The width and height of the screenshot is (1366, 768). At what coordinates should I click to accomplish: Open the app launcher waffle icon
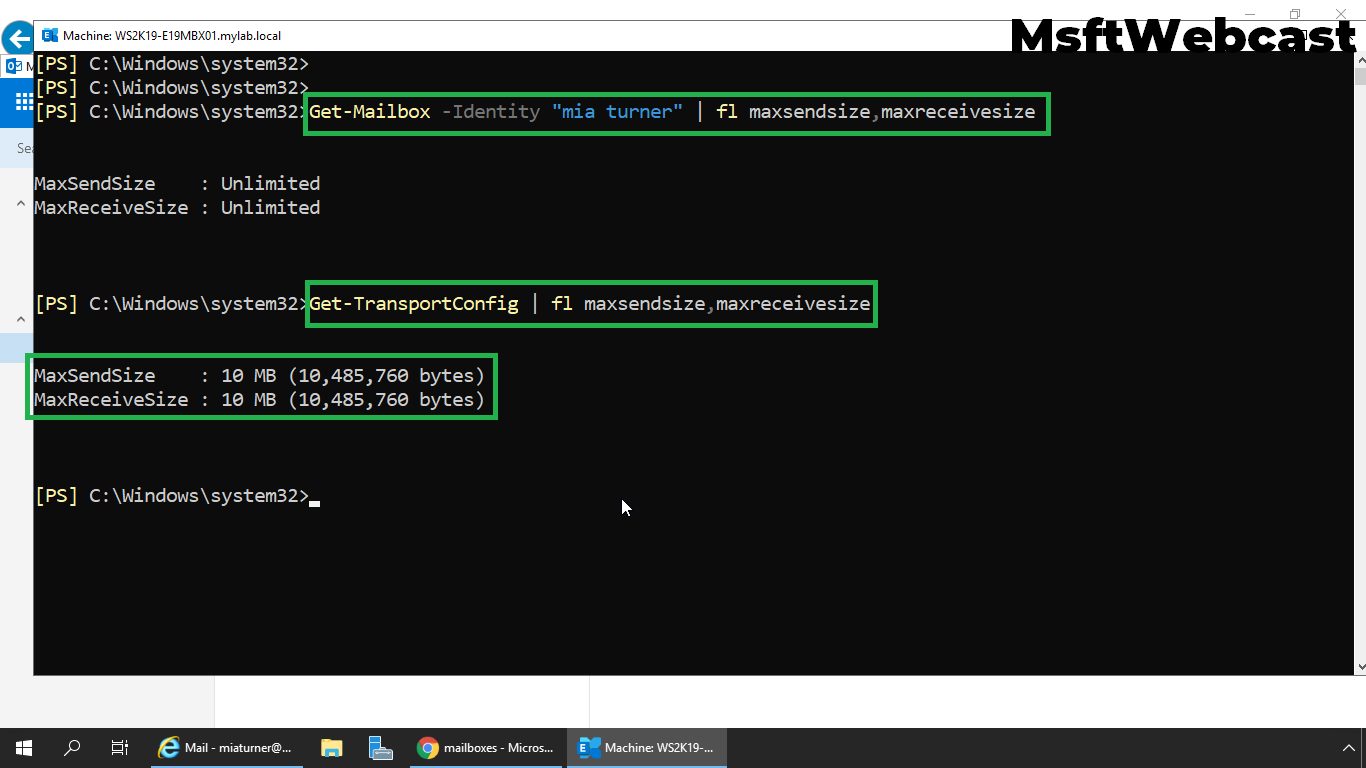17,102
